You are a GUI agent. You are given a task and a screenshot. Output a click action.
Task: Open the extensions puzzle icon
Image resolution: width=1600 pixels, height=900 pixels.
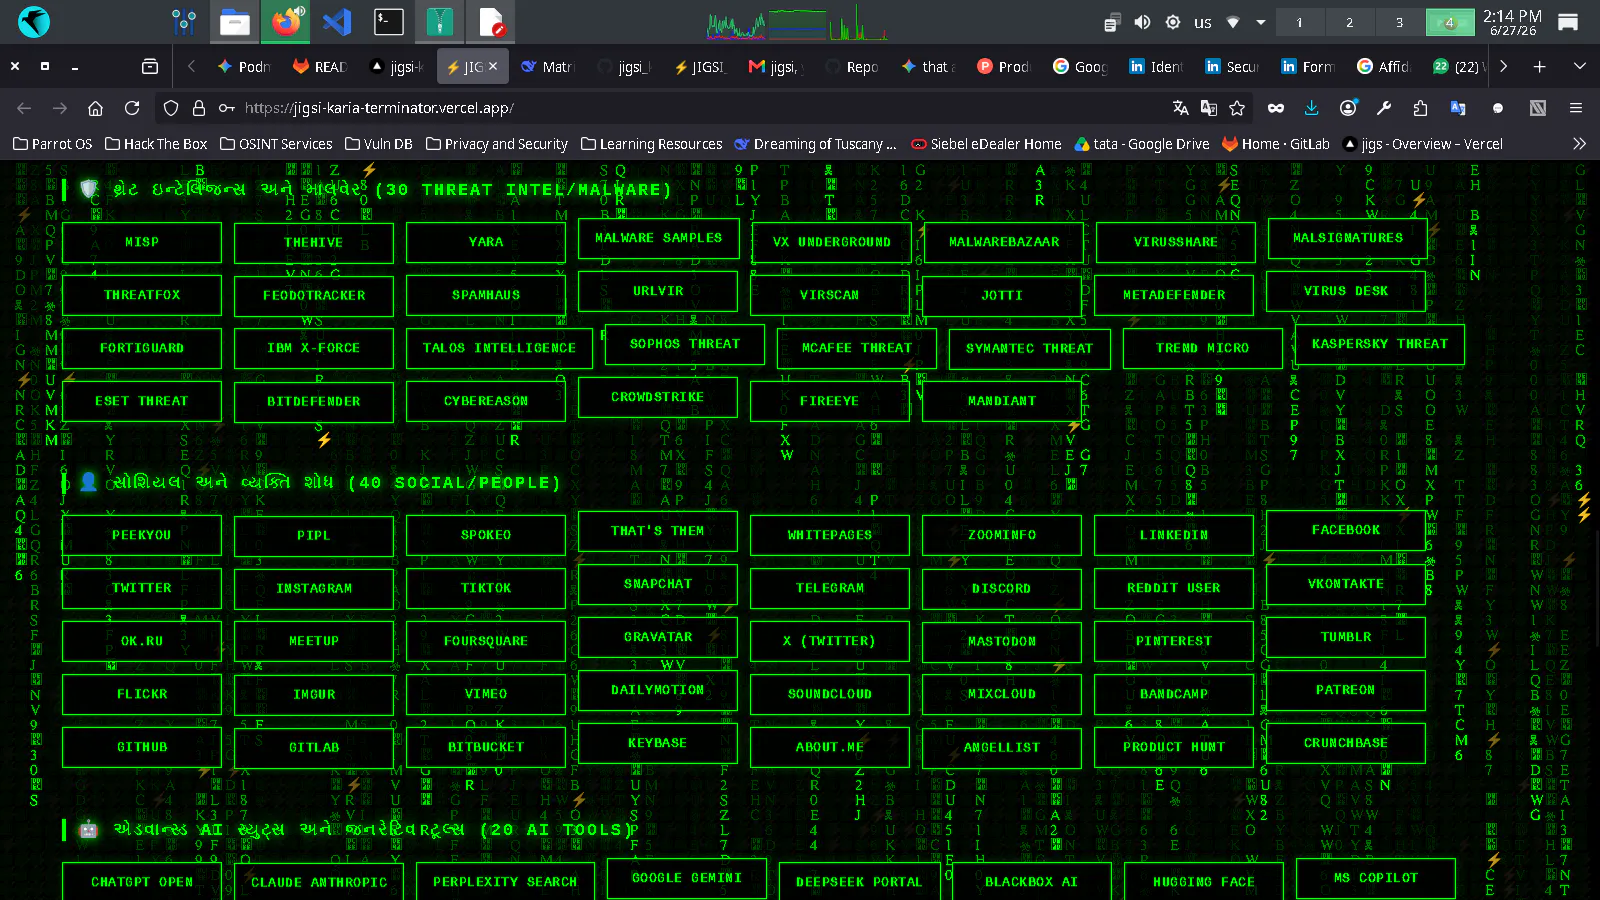pyautogui.click(x=1420, y=108)
